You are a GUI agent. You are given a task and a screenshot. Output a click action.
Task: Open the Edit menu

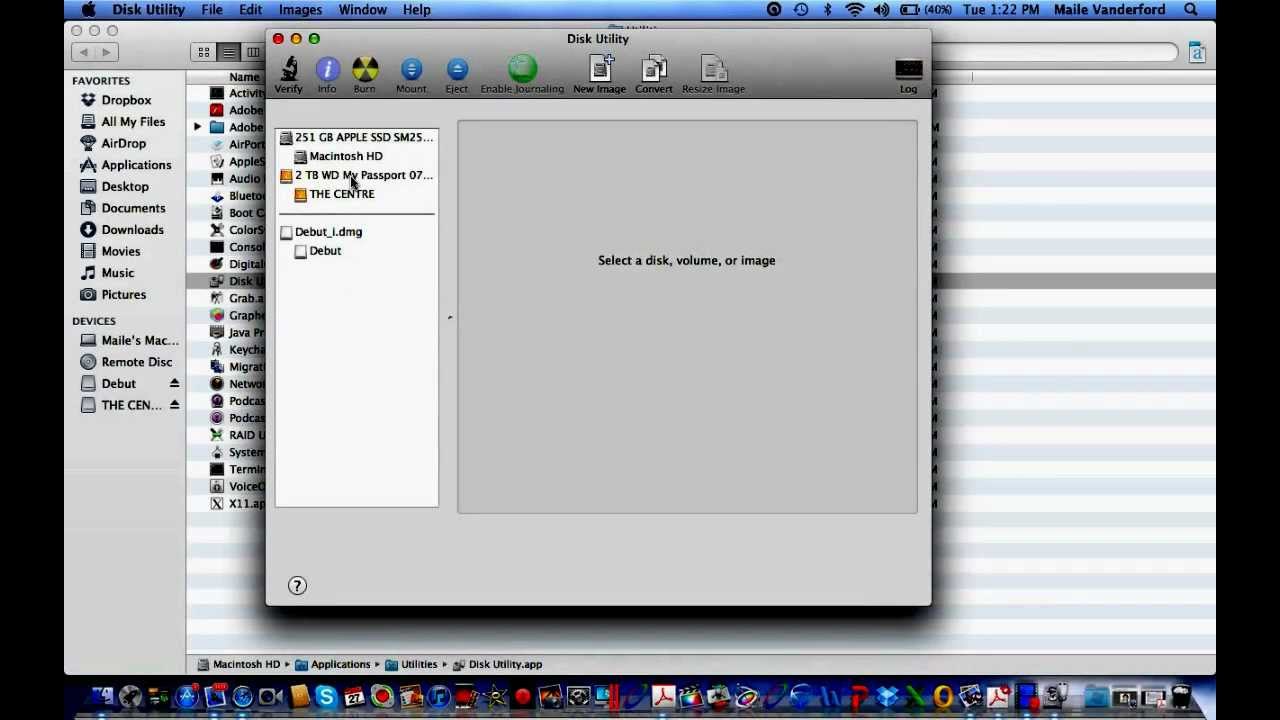point(250,10)
